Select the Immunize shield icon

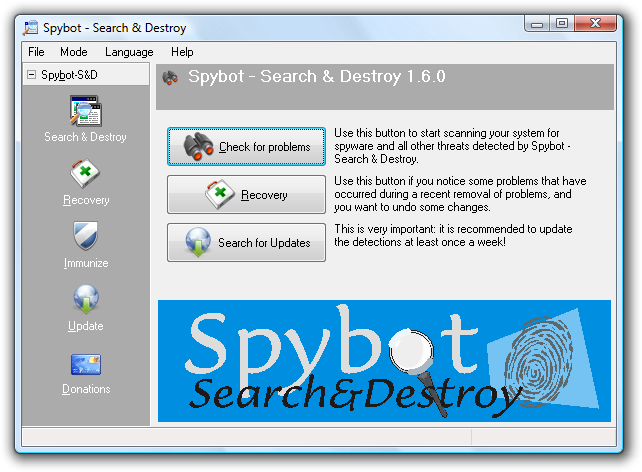86,236
